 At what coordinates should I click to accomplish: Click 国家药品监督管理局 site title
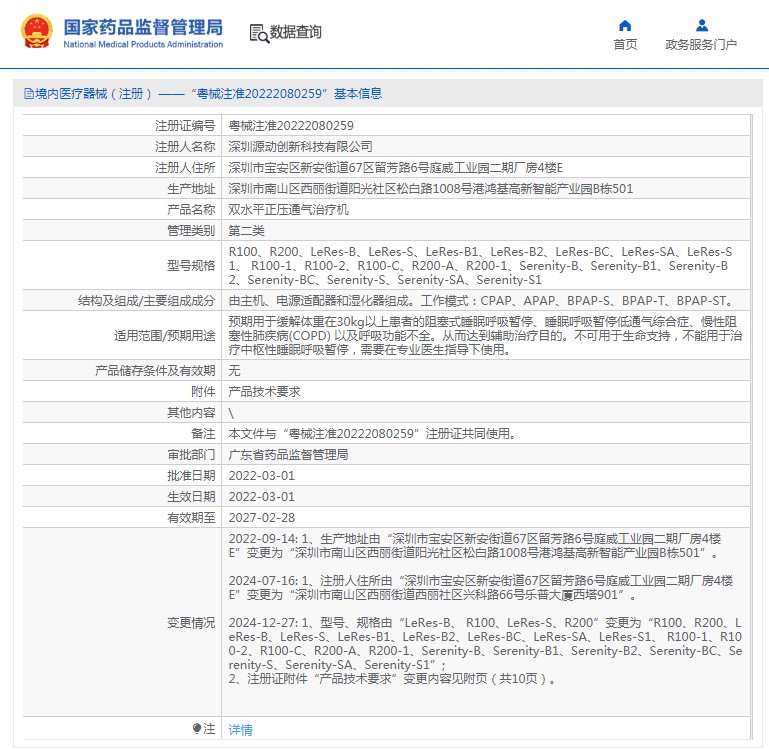[x=143, y=27]
